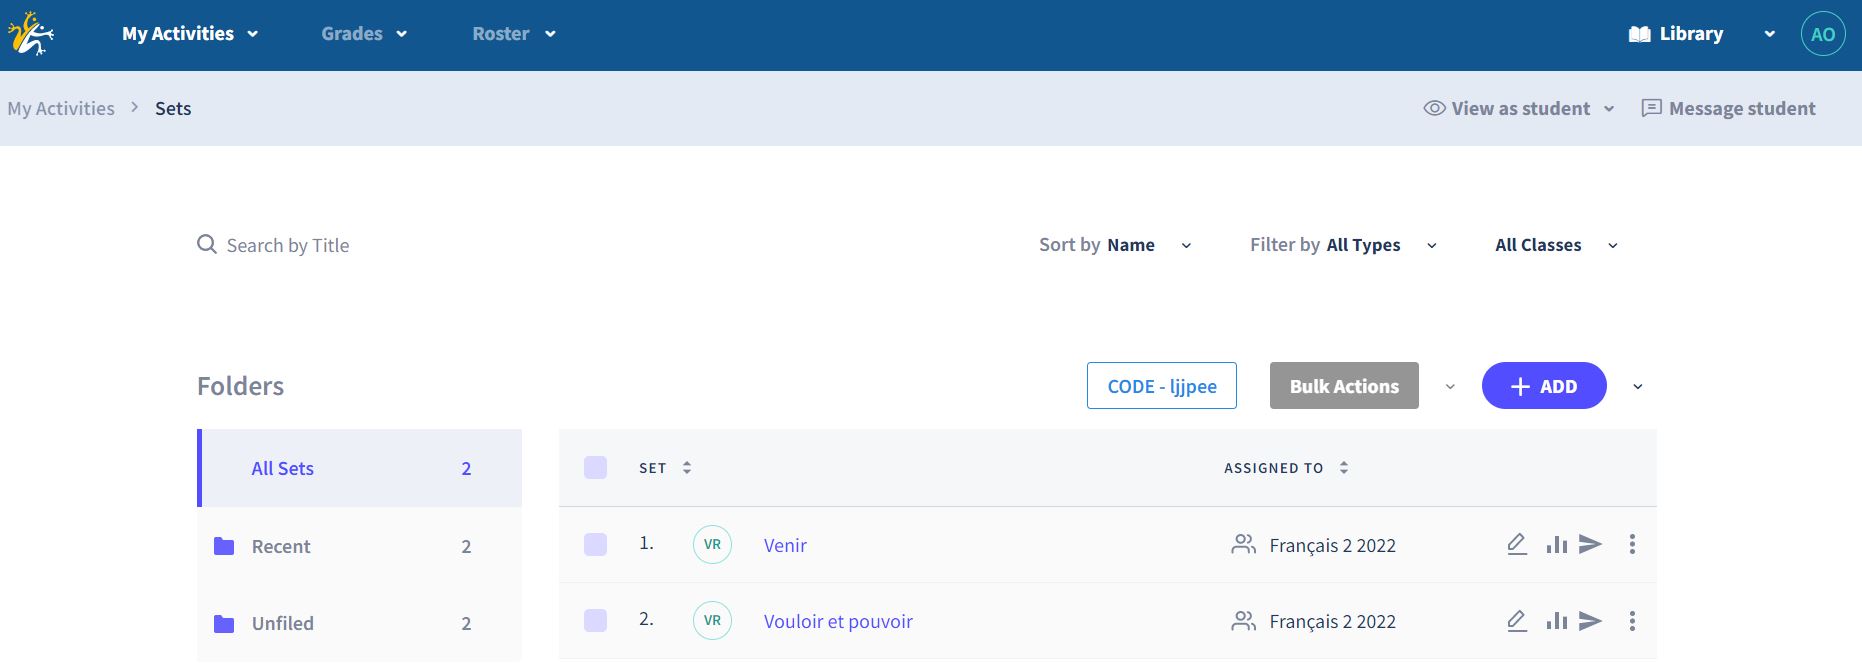Open the Roster menu

pyautogui.click(x=513, y=34)
